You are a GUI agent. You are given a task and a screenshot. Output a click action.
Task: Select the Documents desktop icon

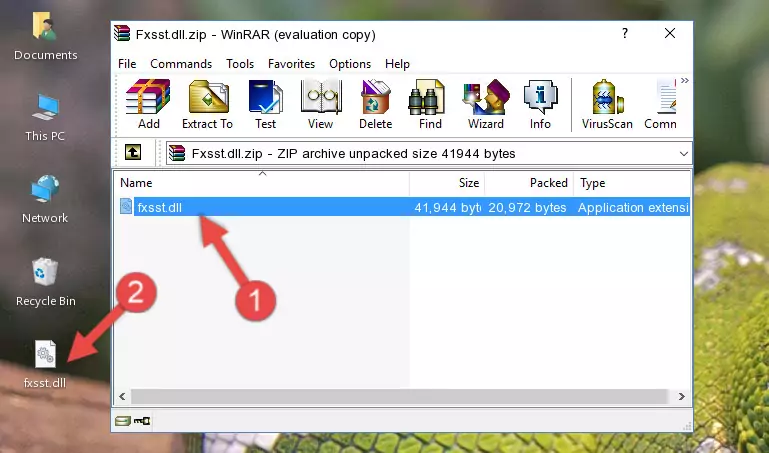45,37
